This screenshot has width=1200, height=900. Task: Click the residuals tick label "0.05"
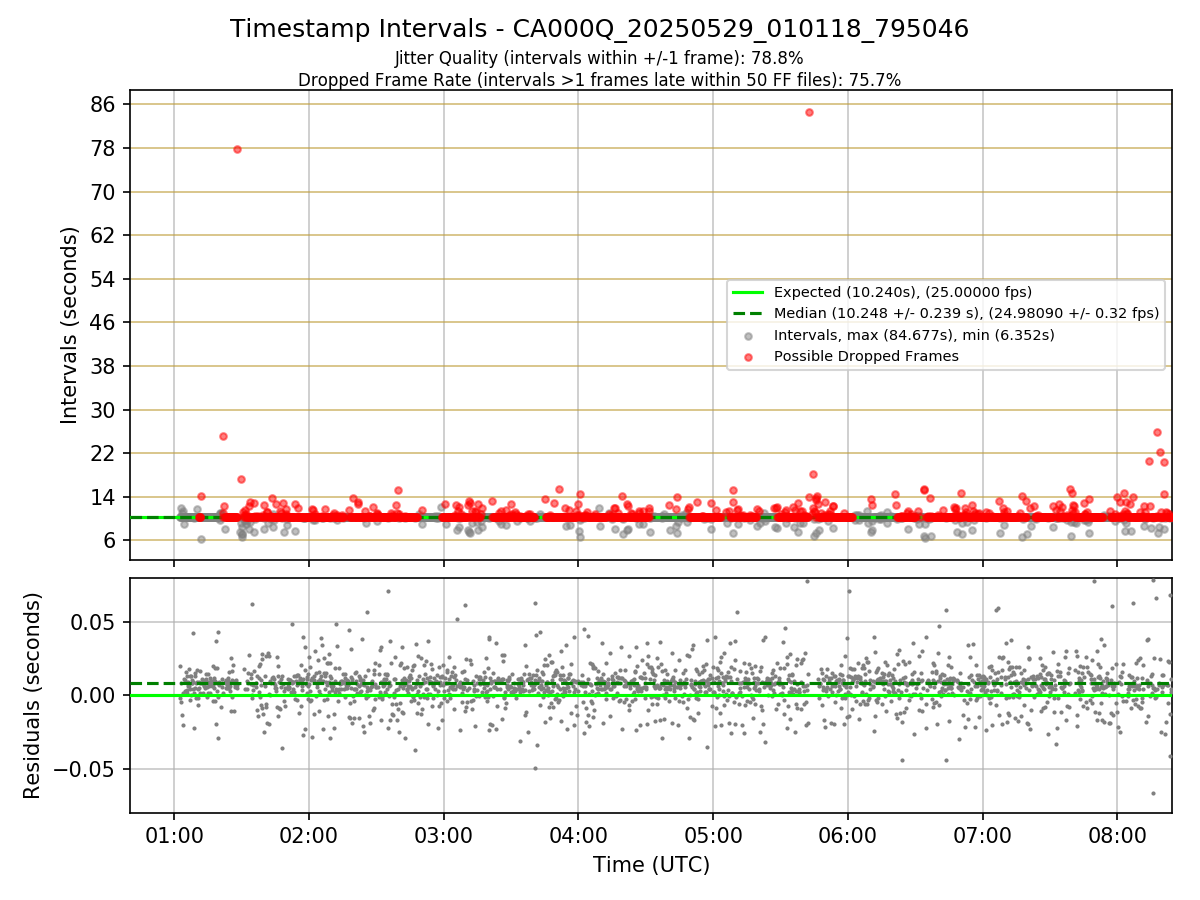click(x=95, y=622)
